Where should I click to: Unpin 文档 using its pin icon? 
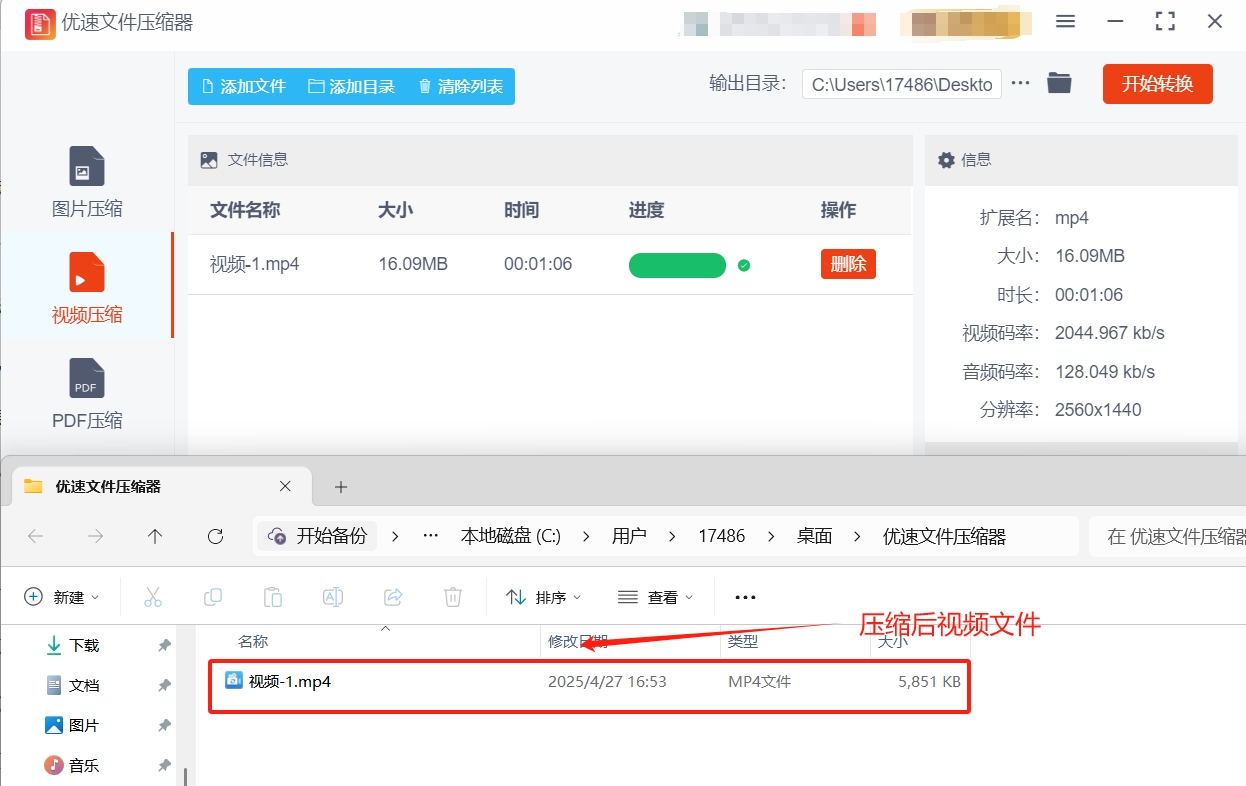[x=163, y=685]
